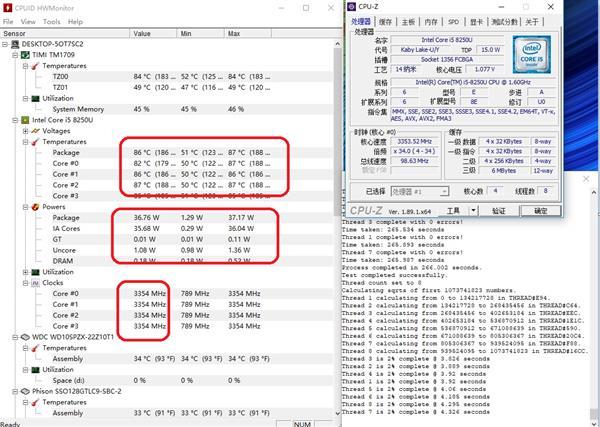The width and height of the screenshot is (600, 427).
Task: Click the HWMonitor title bar app icon
Action: pyautogui.click(x=7, y=7)
